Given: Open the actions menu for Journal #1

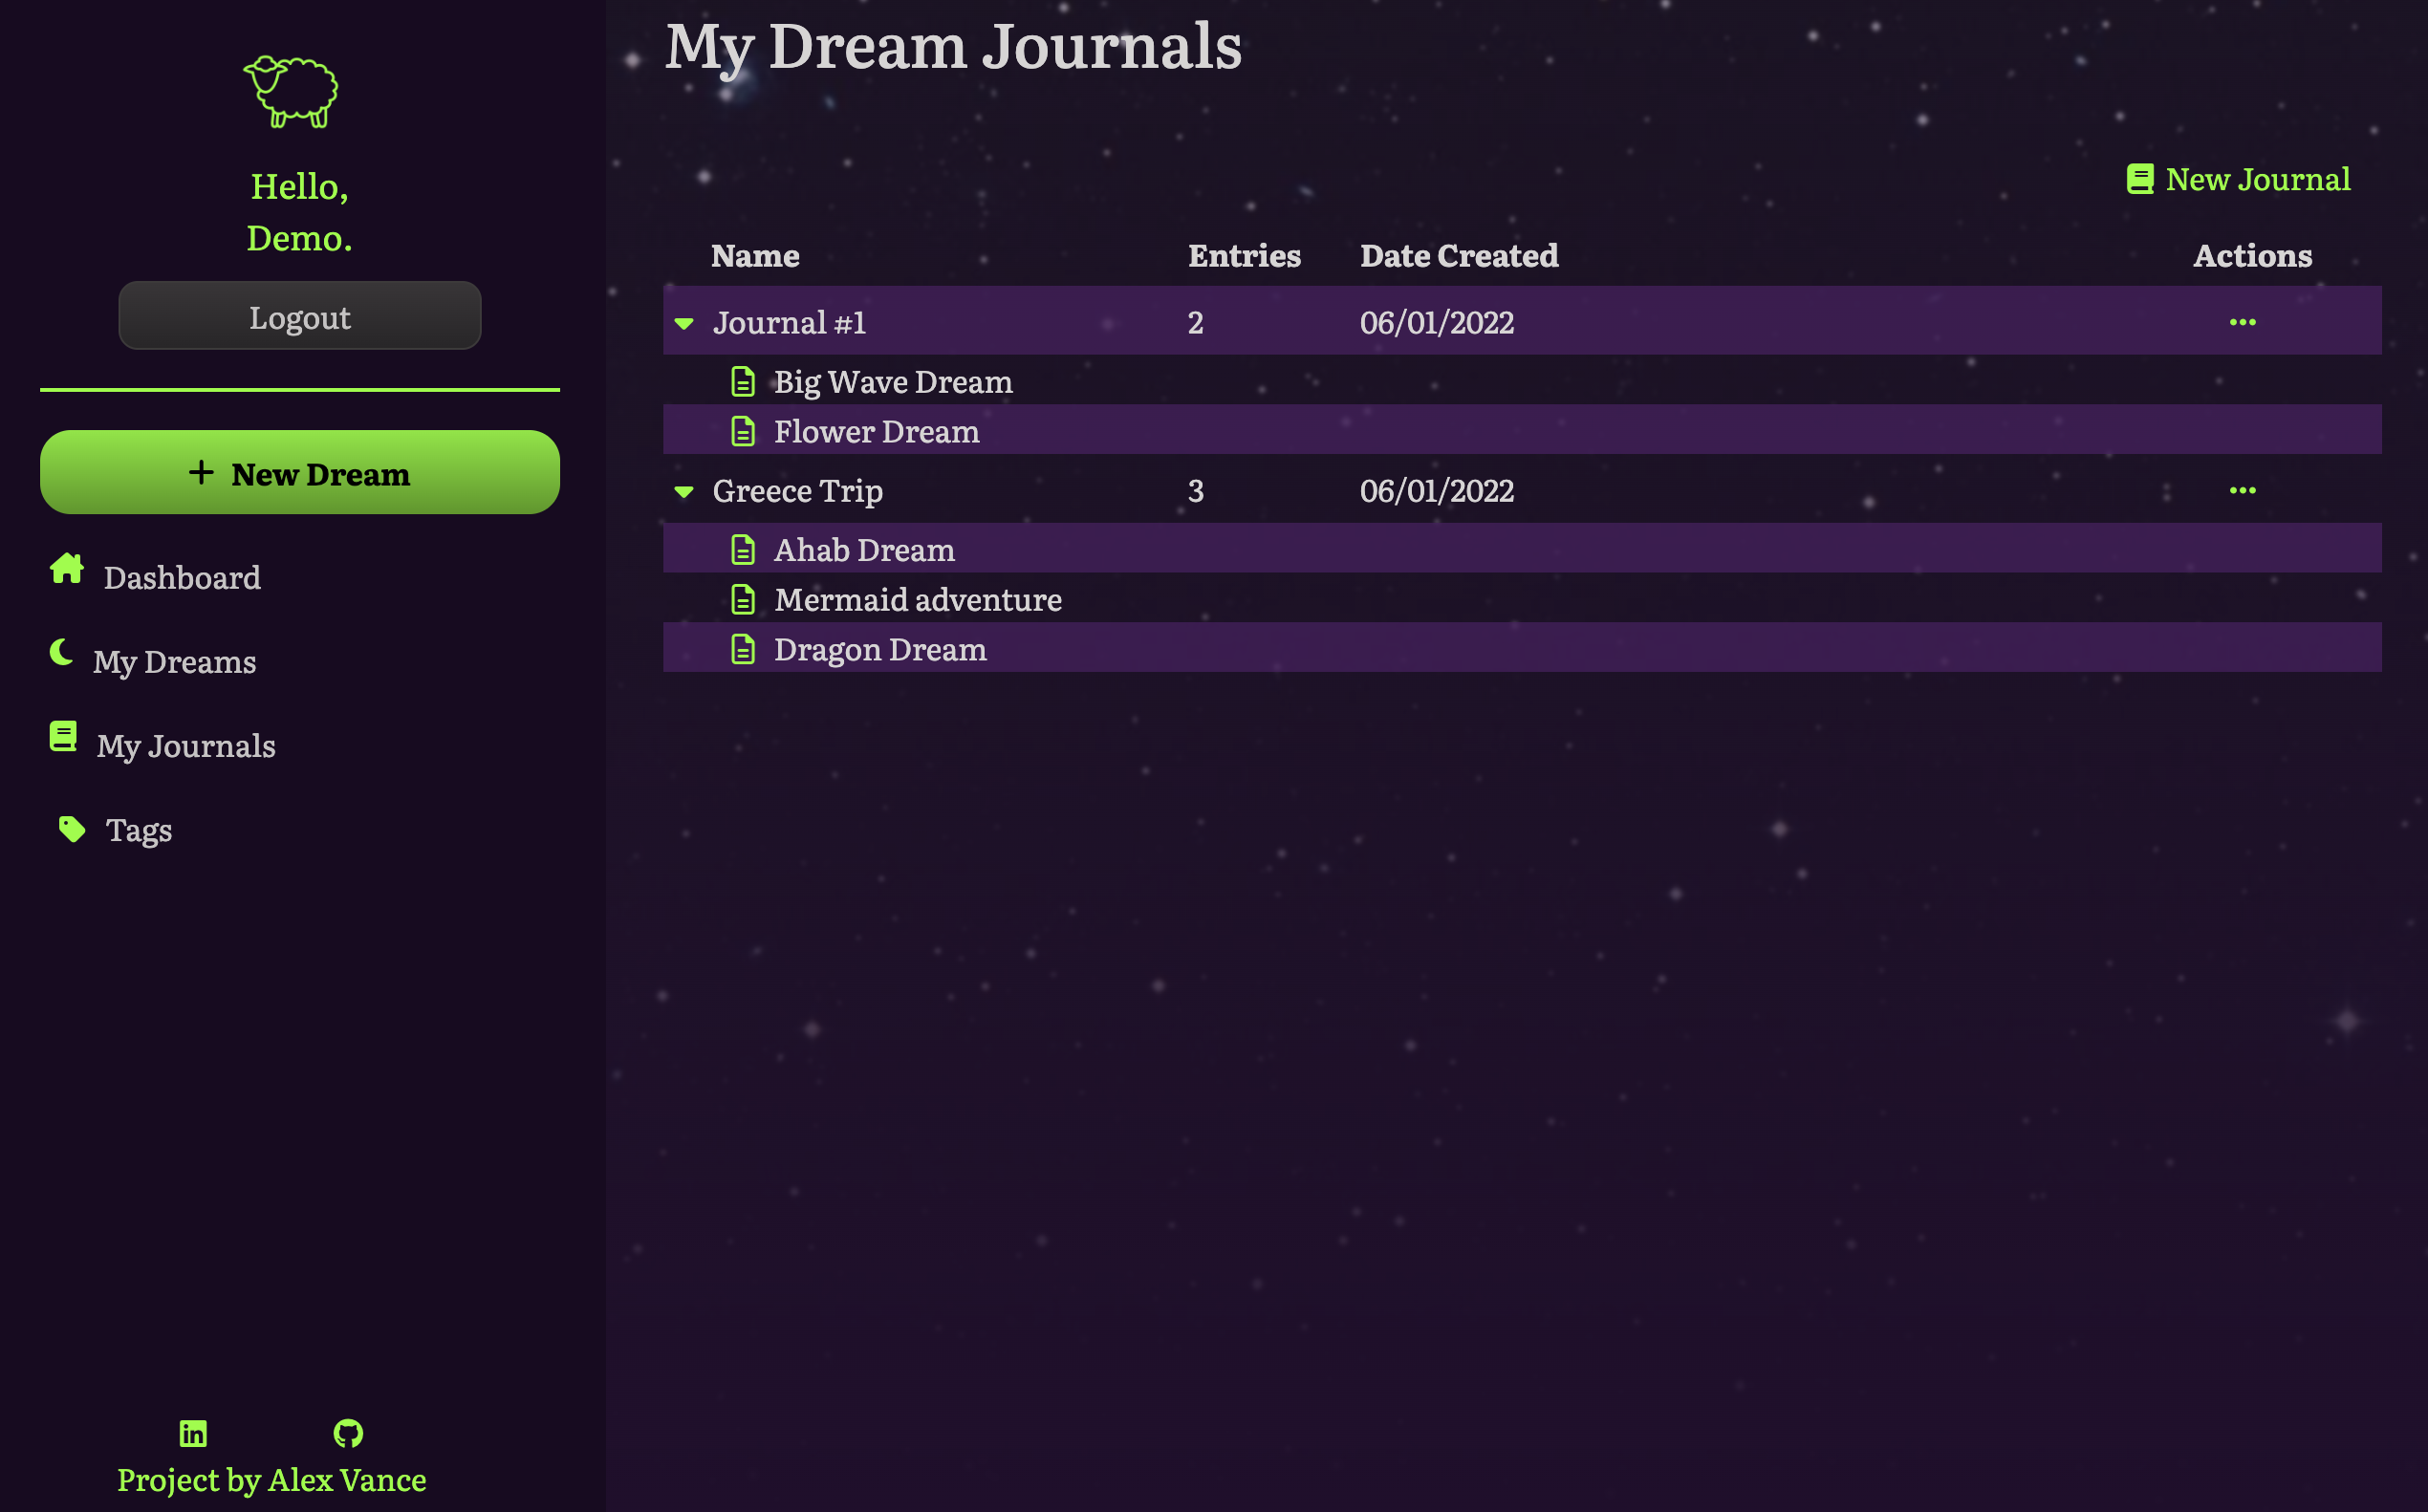Looking at the screenshot, I should (x=2243, y=321).
